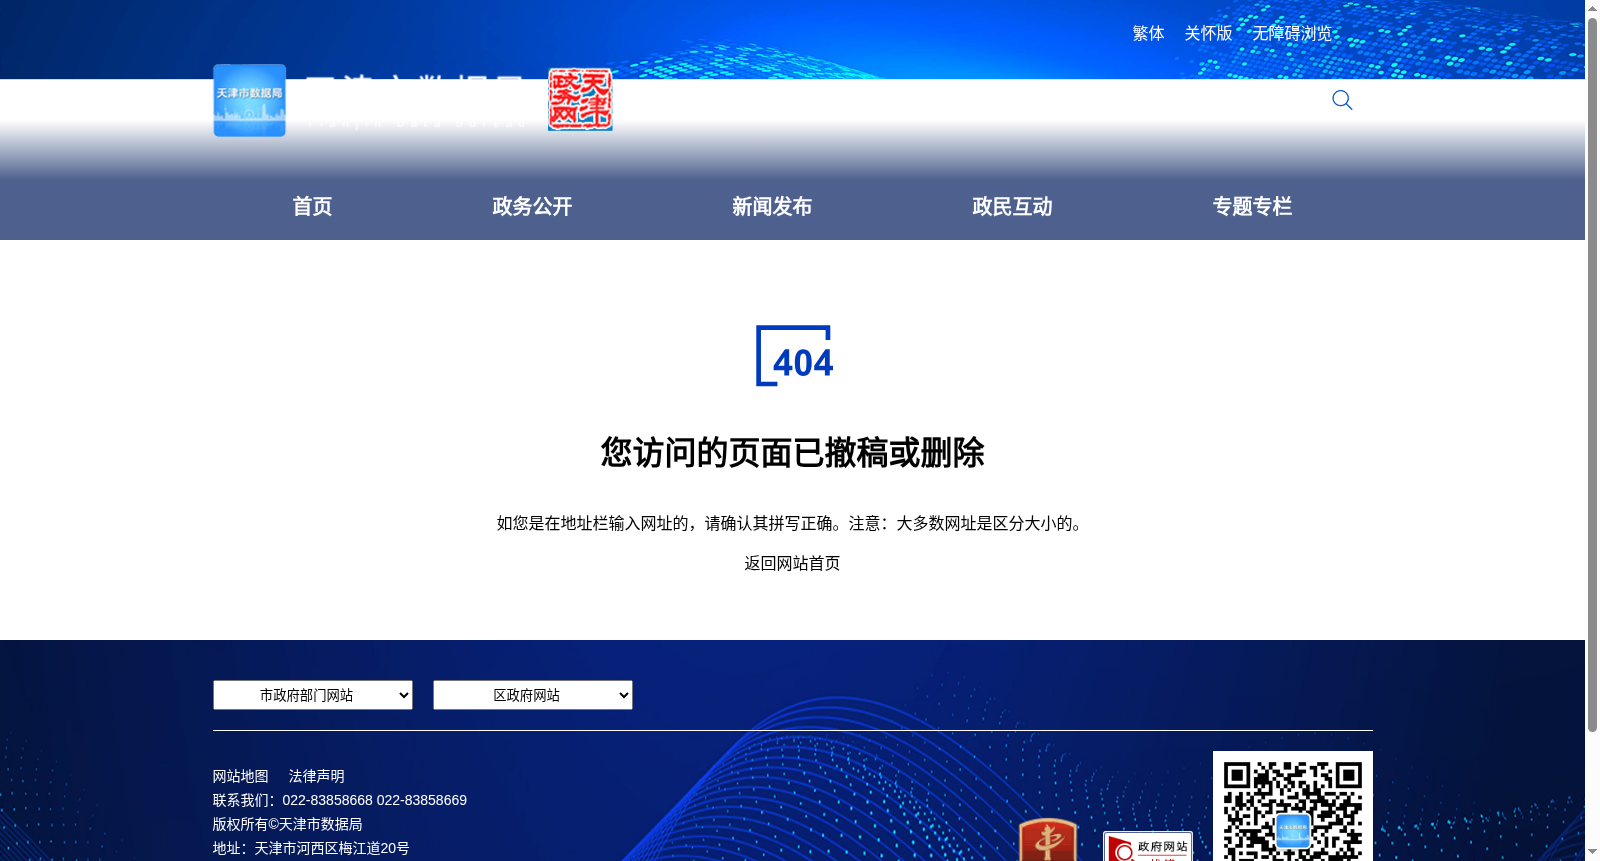Click the address 天津市河西区梅江道20号 text
Image resolution: width=1600 pixels, height=861 pixels.
pyautogui.click(x=332, y=848)
